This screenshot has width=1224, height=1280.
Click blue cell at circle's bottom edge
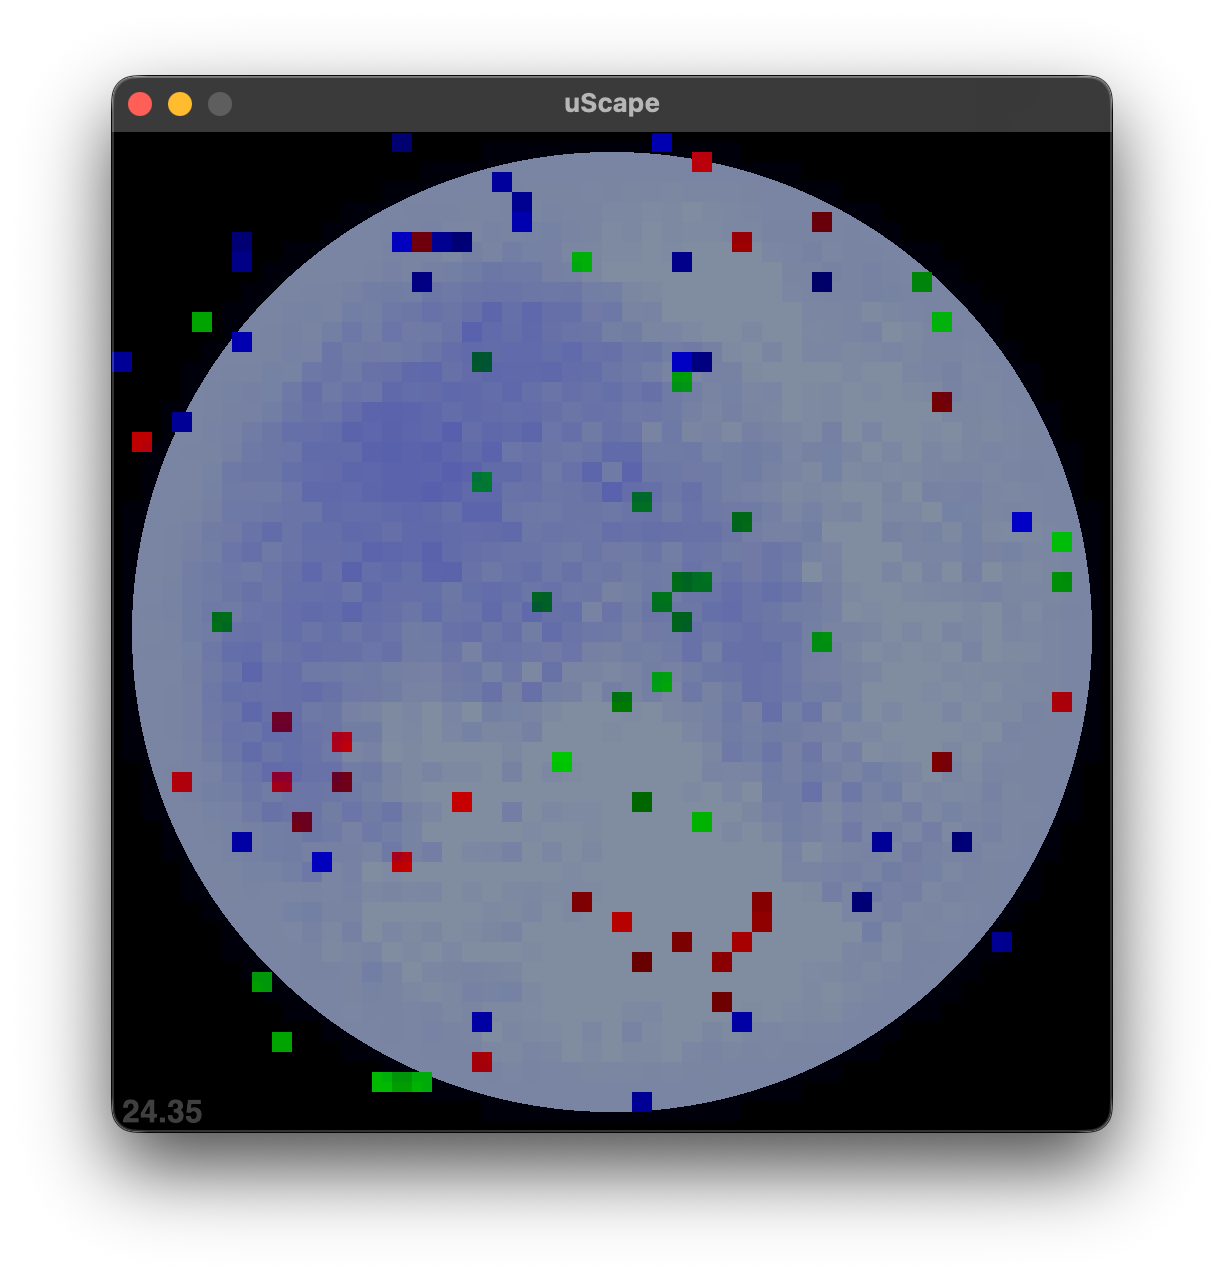642,1102
